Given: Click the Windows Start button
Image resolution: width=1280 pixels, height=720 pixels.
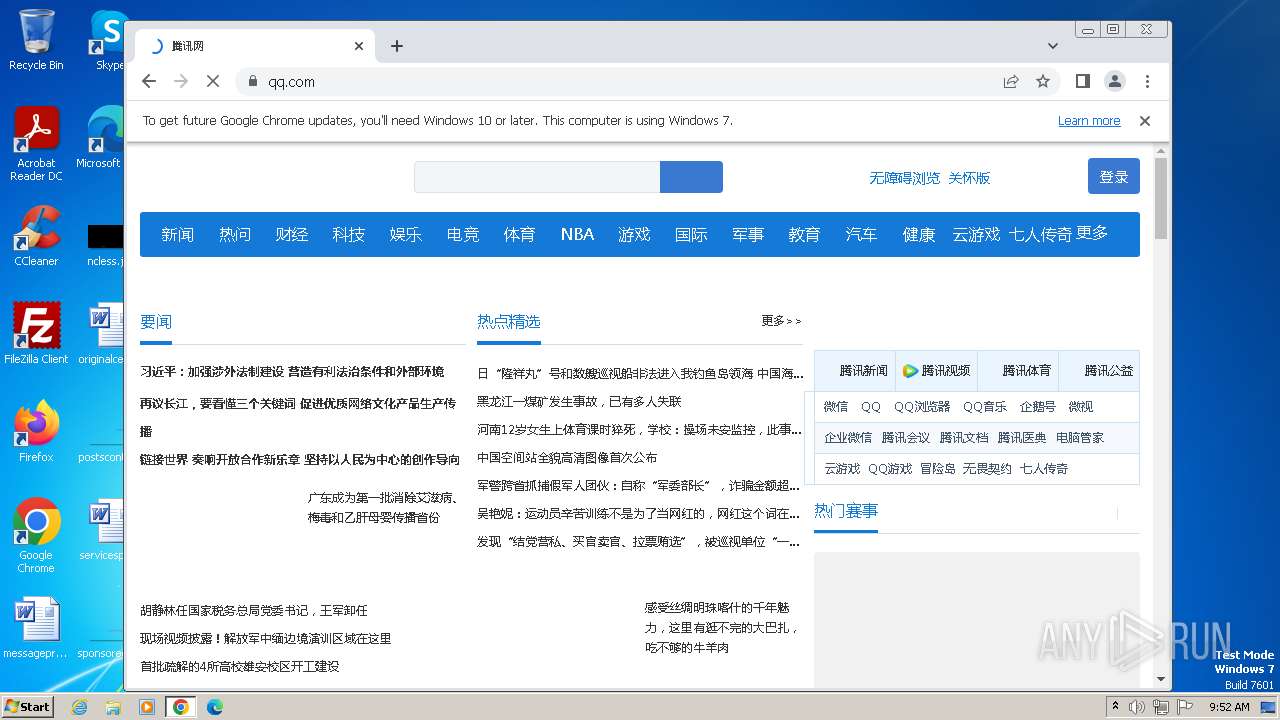Looking at the screenshot, I should pyautogui.click(x=28, y=706).
